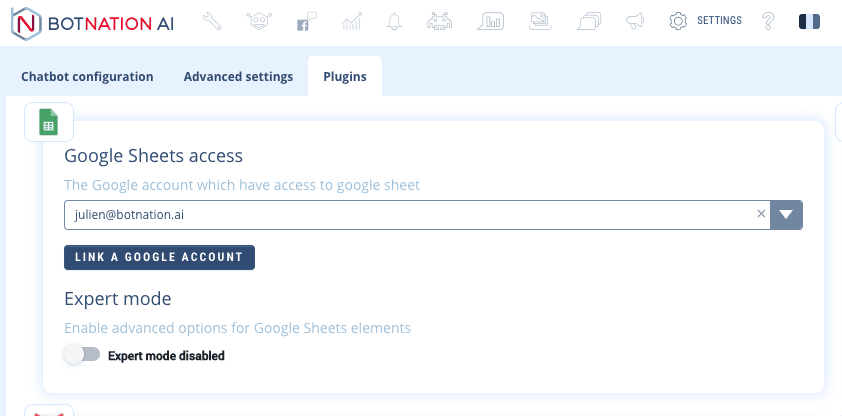
Task: Open the Advanced settings tab
Action: pyautogui.click(x=238, y=77)
